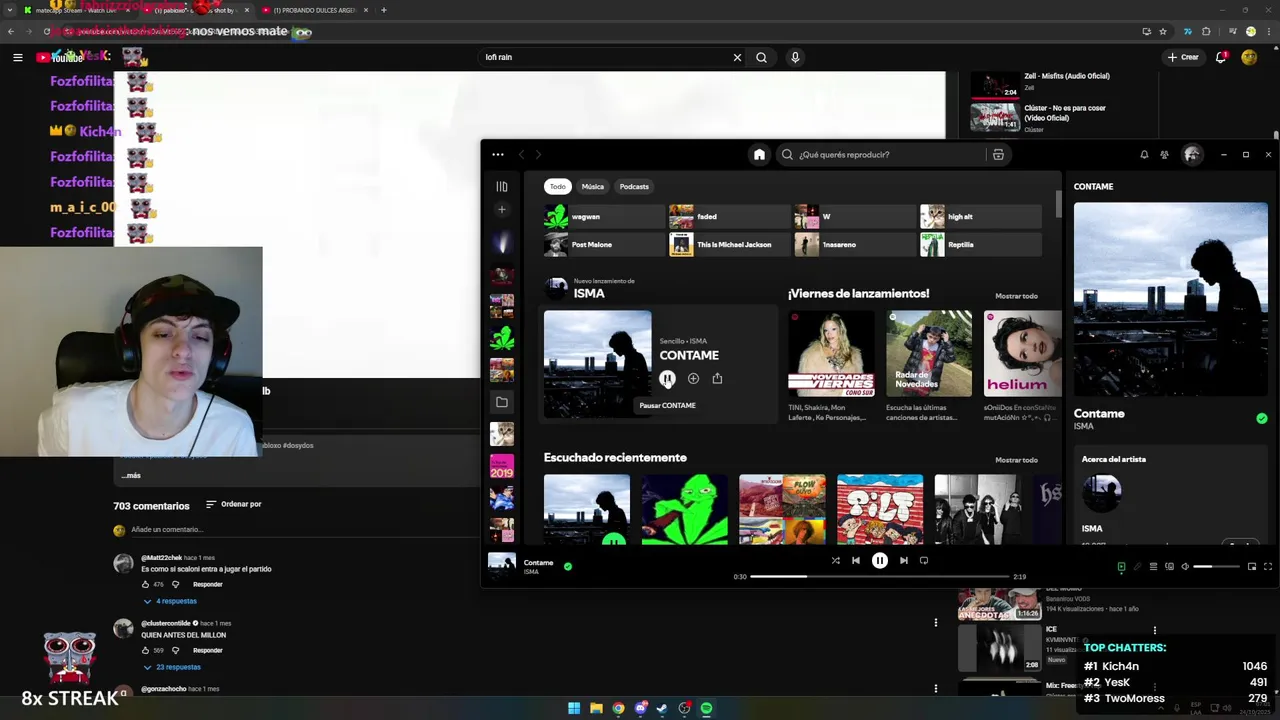Open the high alt playlist tile
The height and width of the screenshot is (720, 1280).
981,216
